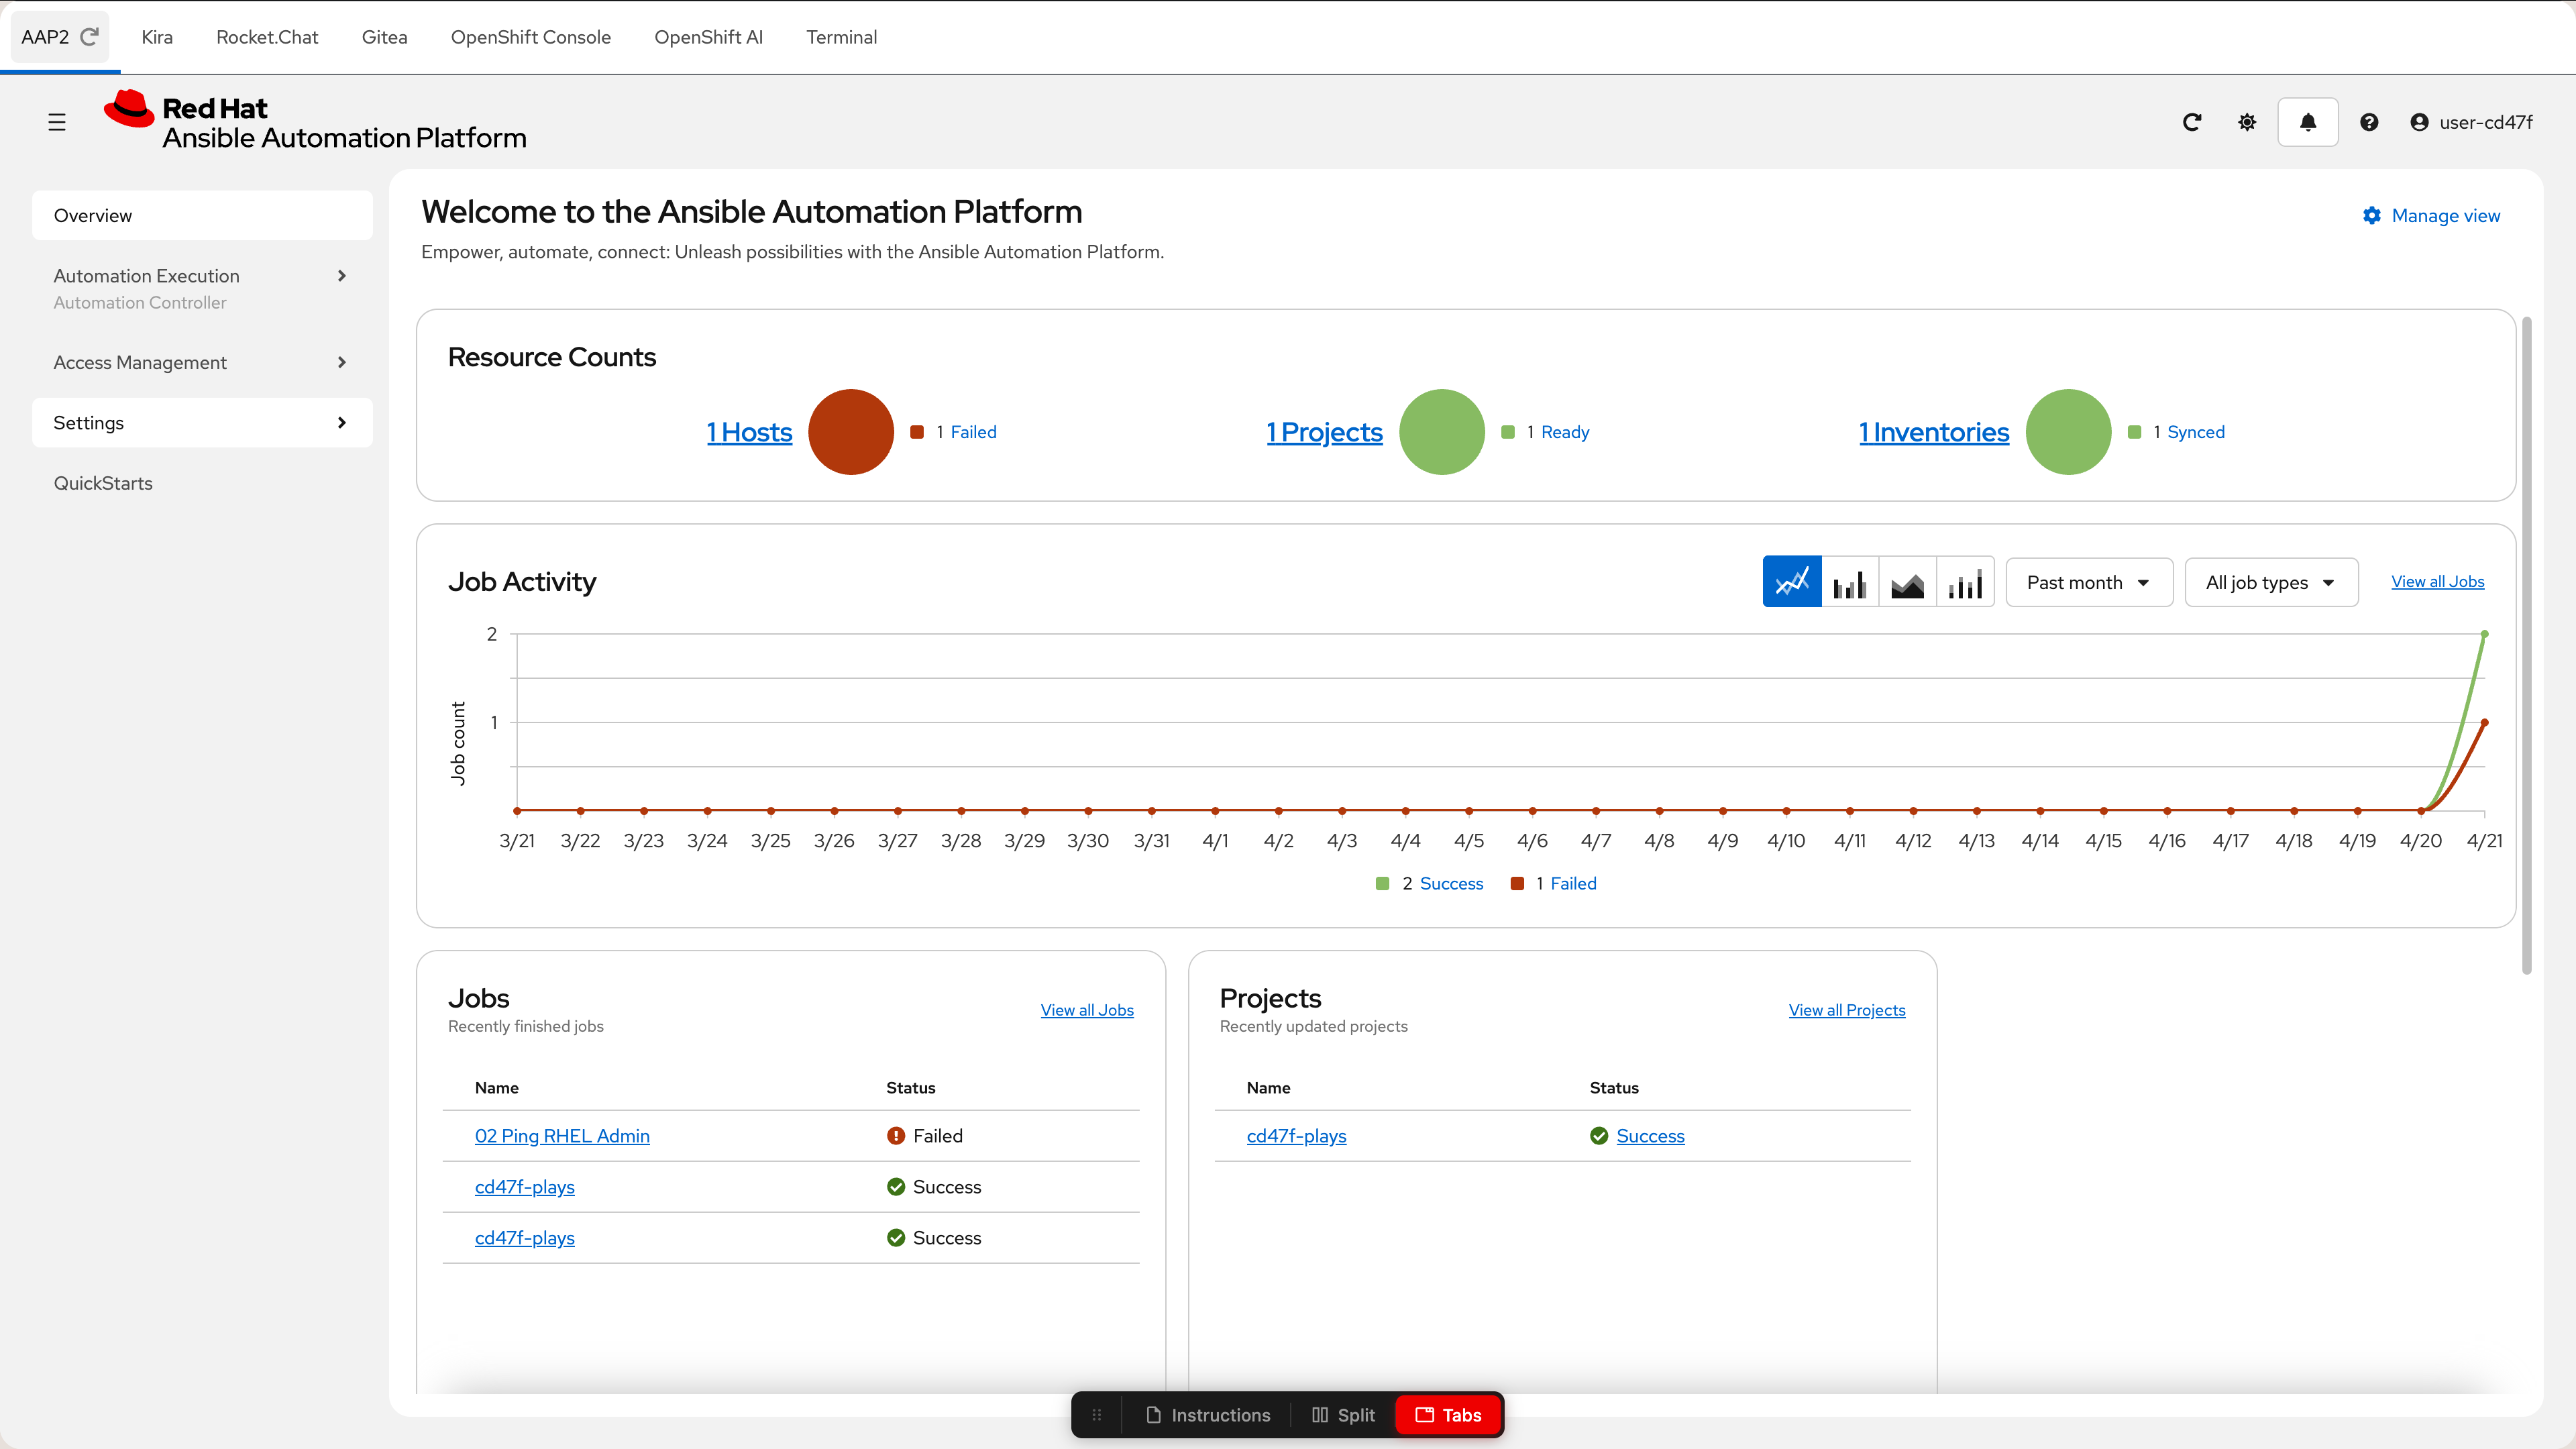Click the Synced link in Inventories legend

coord(2196,432)
